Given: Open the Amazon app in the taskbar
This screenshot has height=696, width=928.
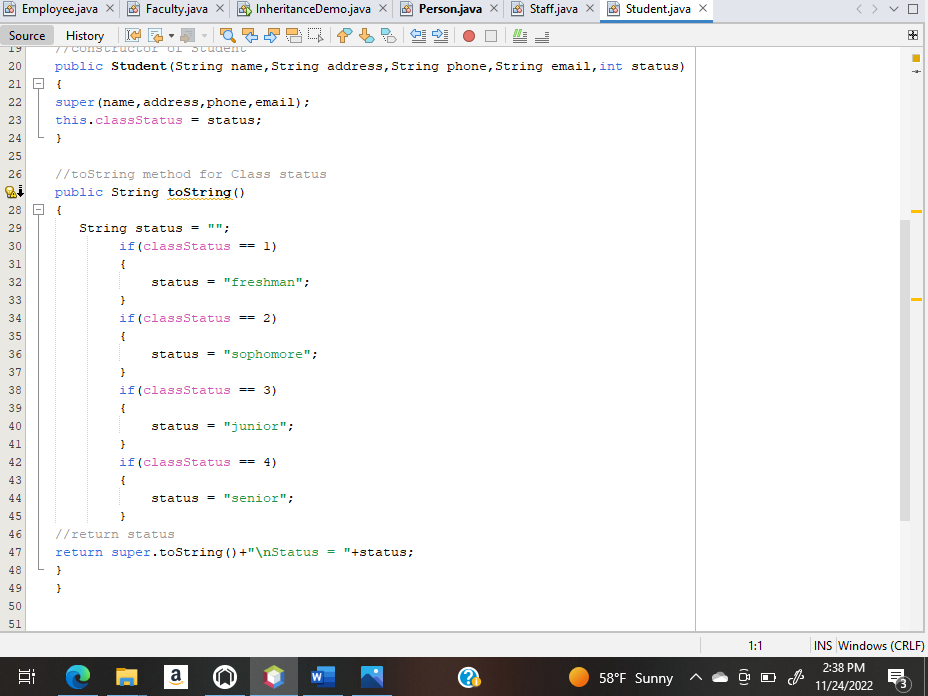Looking at the screenshot, I should (176, 676).
